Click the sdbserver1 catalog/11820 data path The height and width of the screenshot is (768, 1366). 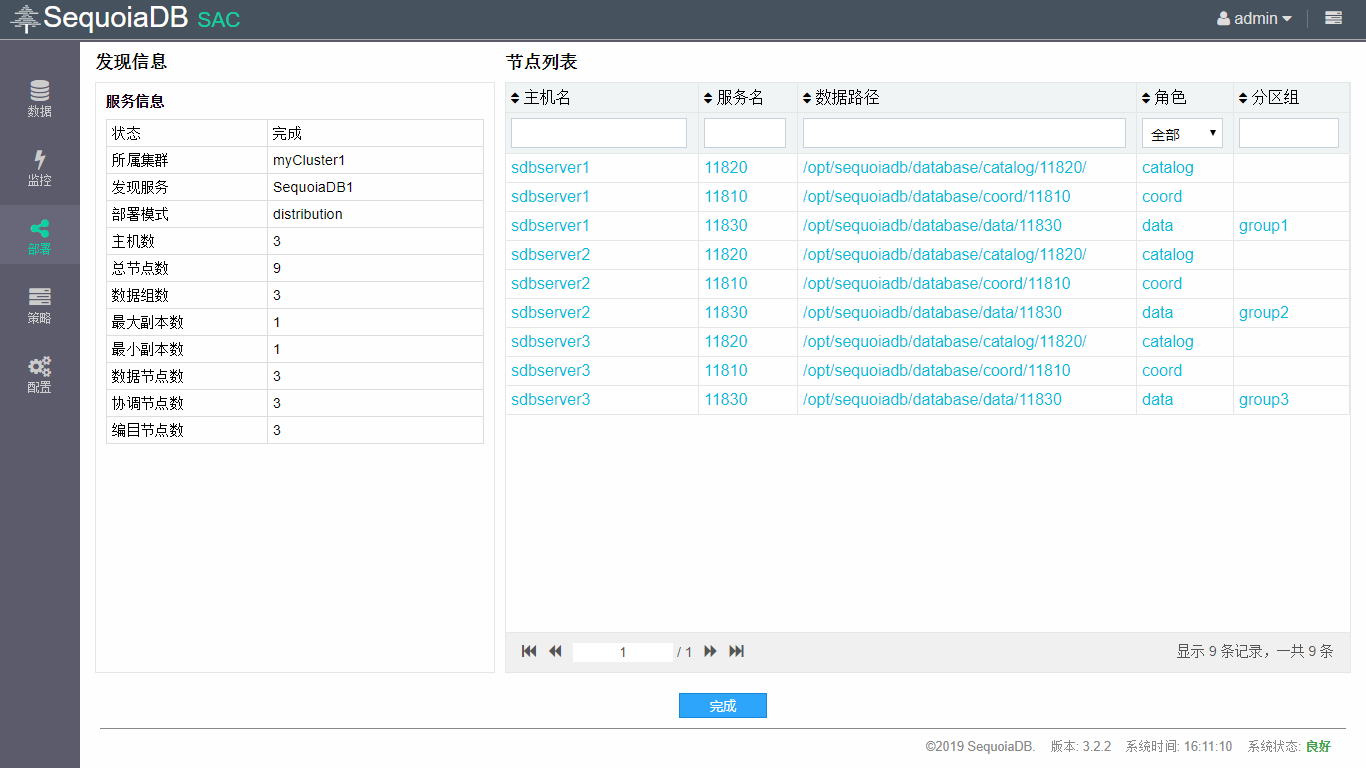coord(944,168)
